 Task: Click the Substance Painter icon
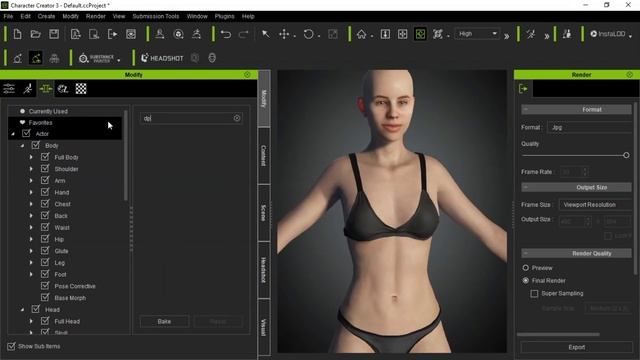click(96, 58)
